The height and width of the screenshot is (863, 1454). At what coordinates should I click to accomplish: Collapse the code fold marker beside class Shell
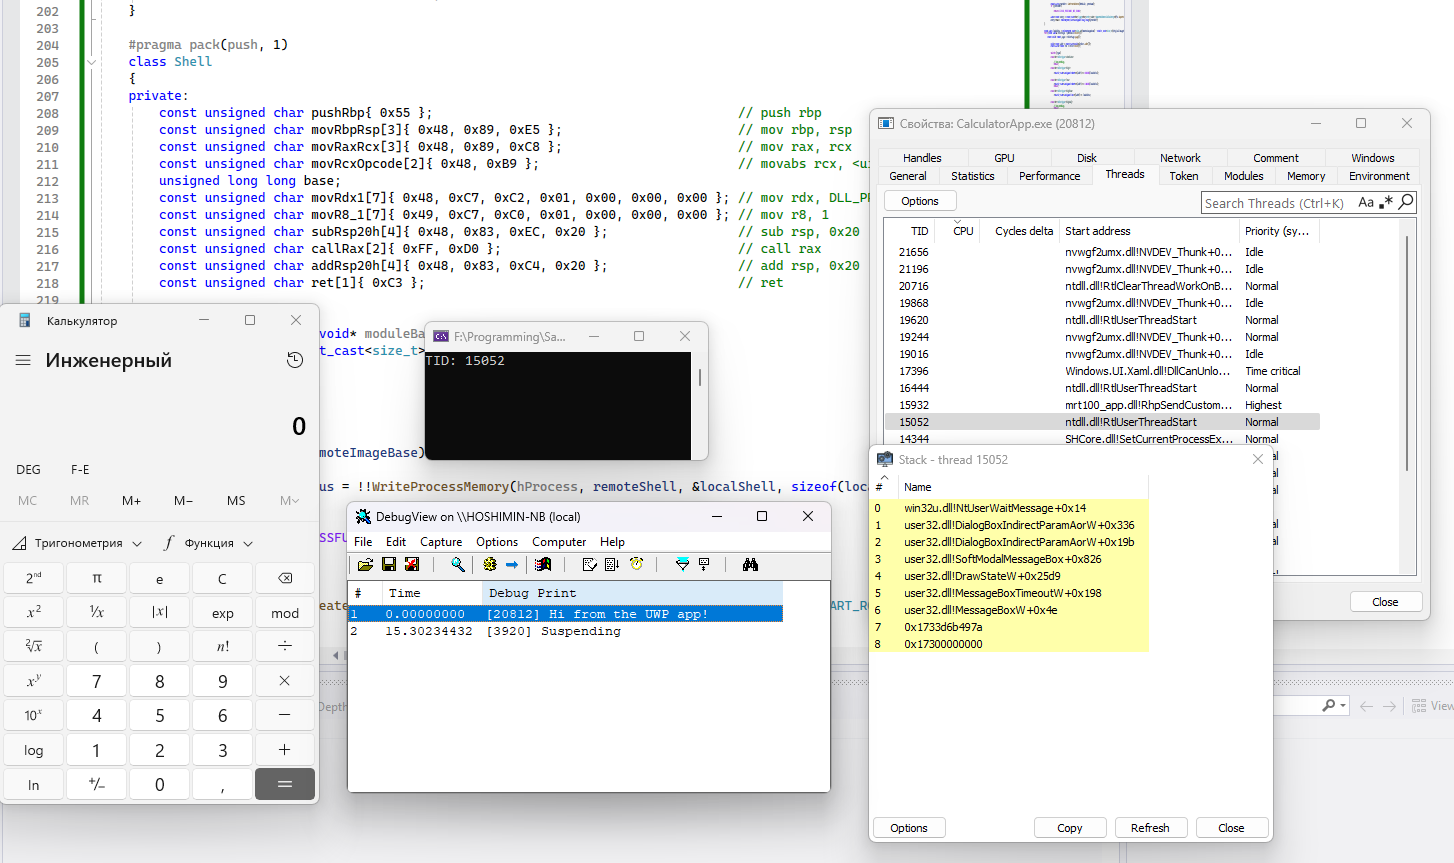[x=91, y=62]
